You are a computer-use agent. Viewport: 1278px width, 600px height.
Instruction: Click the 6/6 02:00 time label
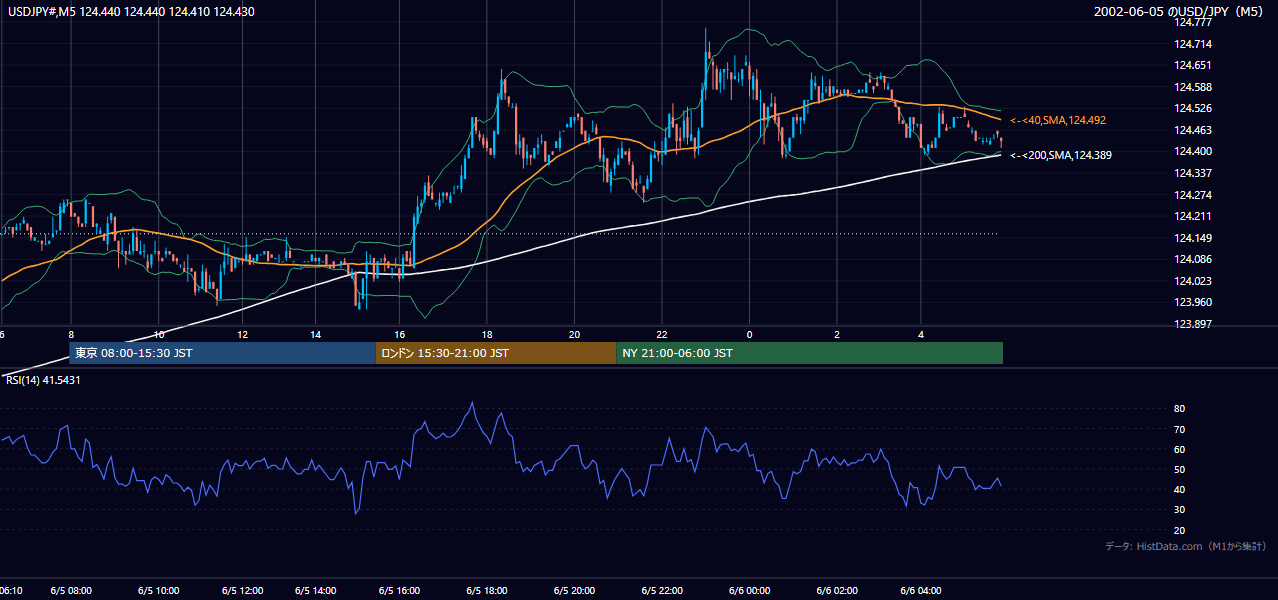pos(837,591)
